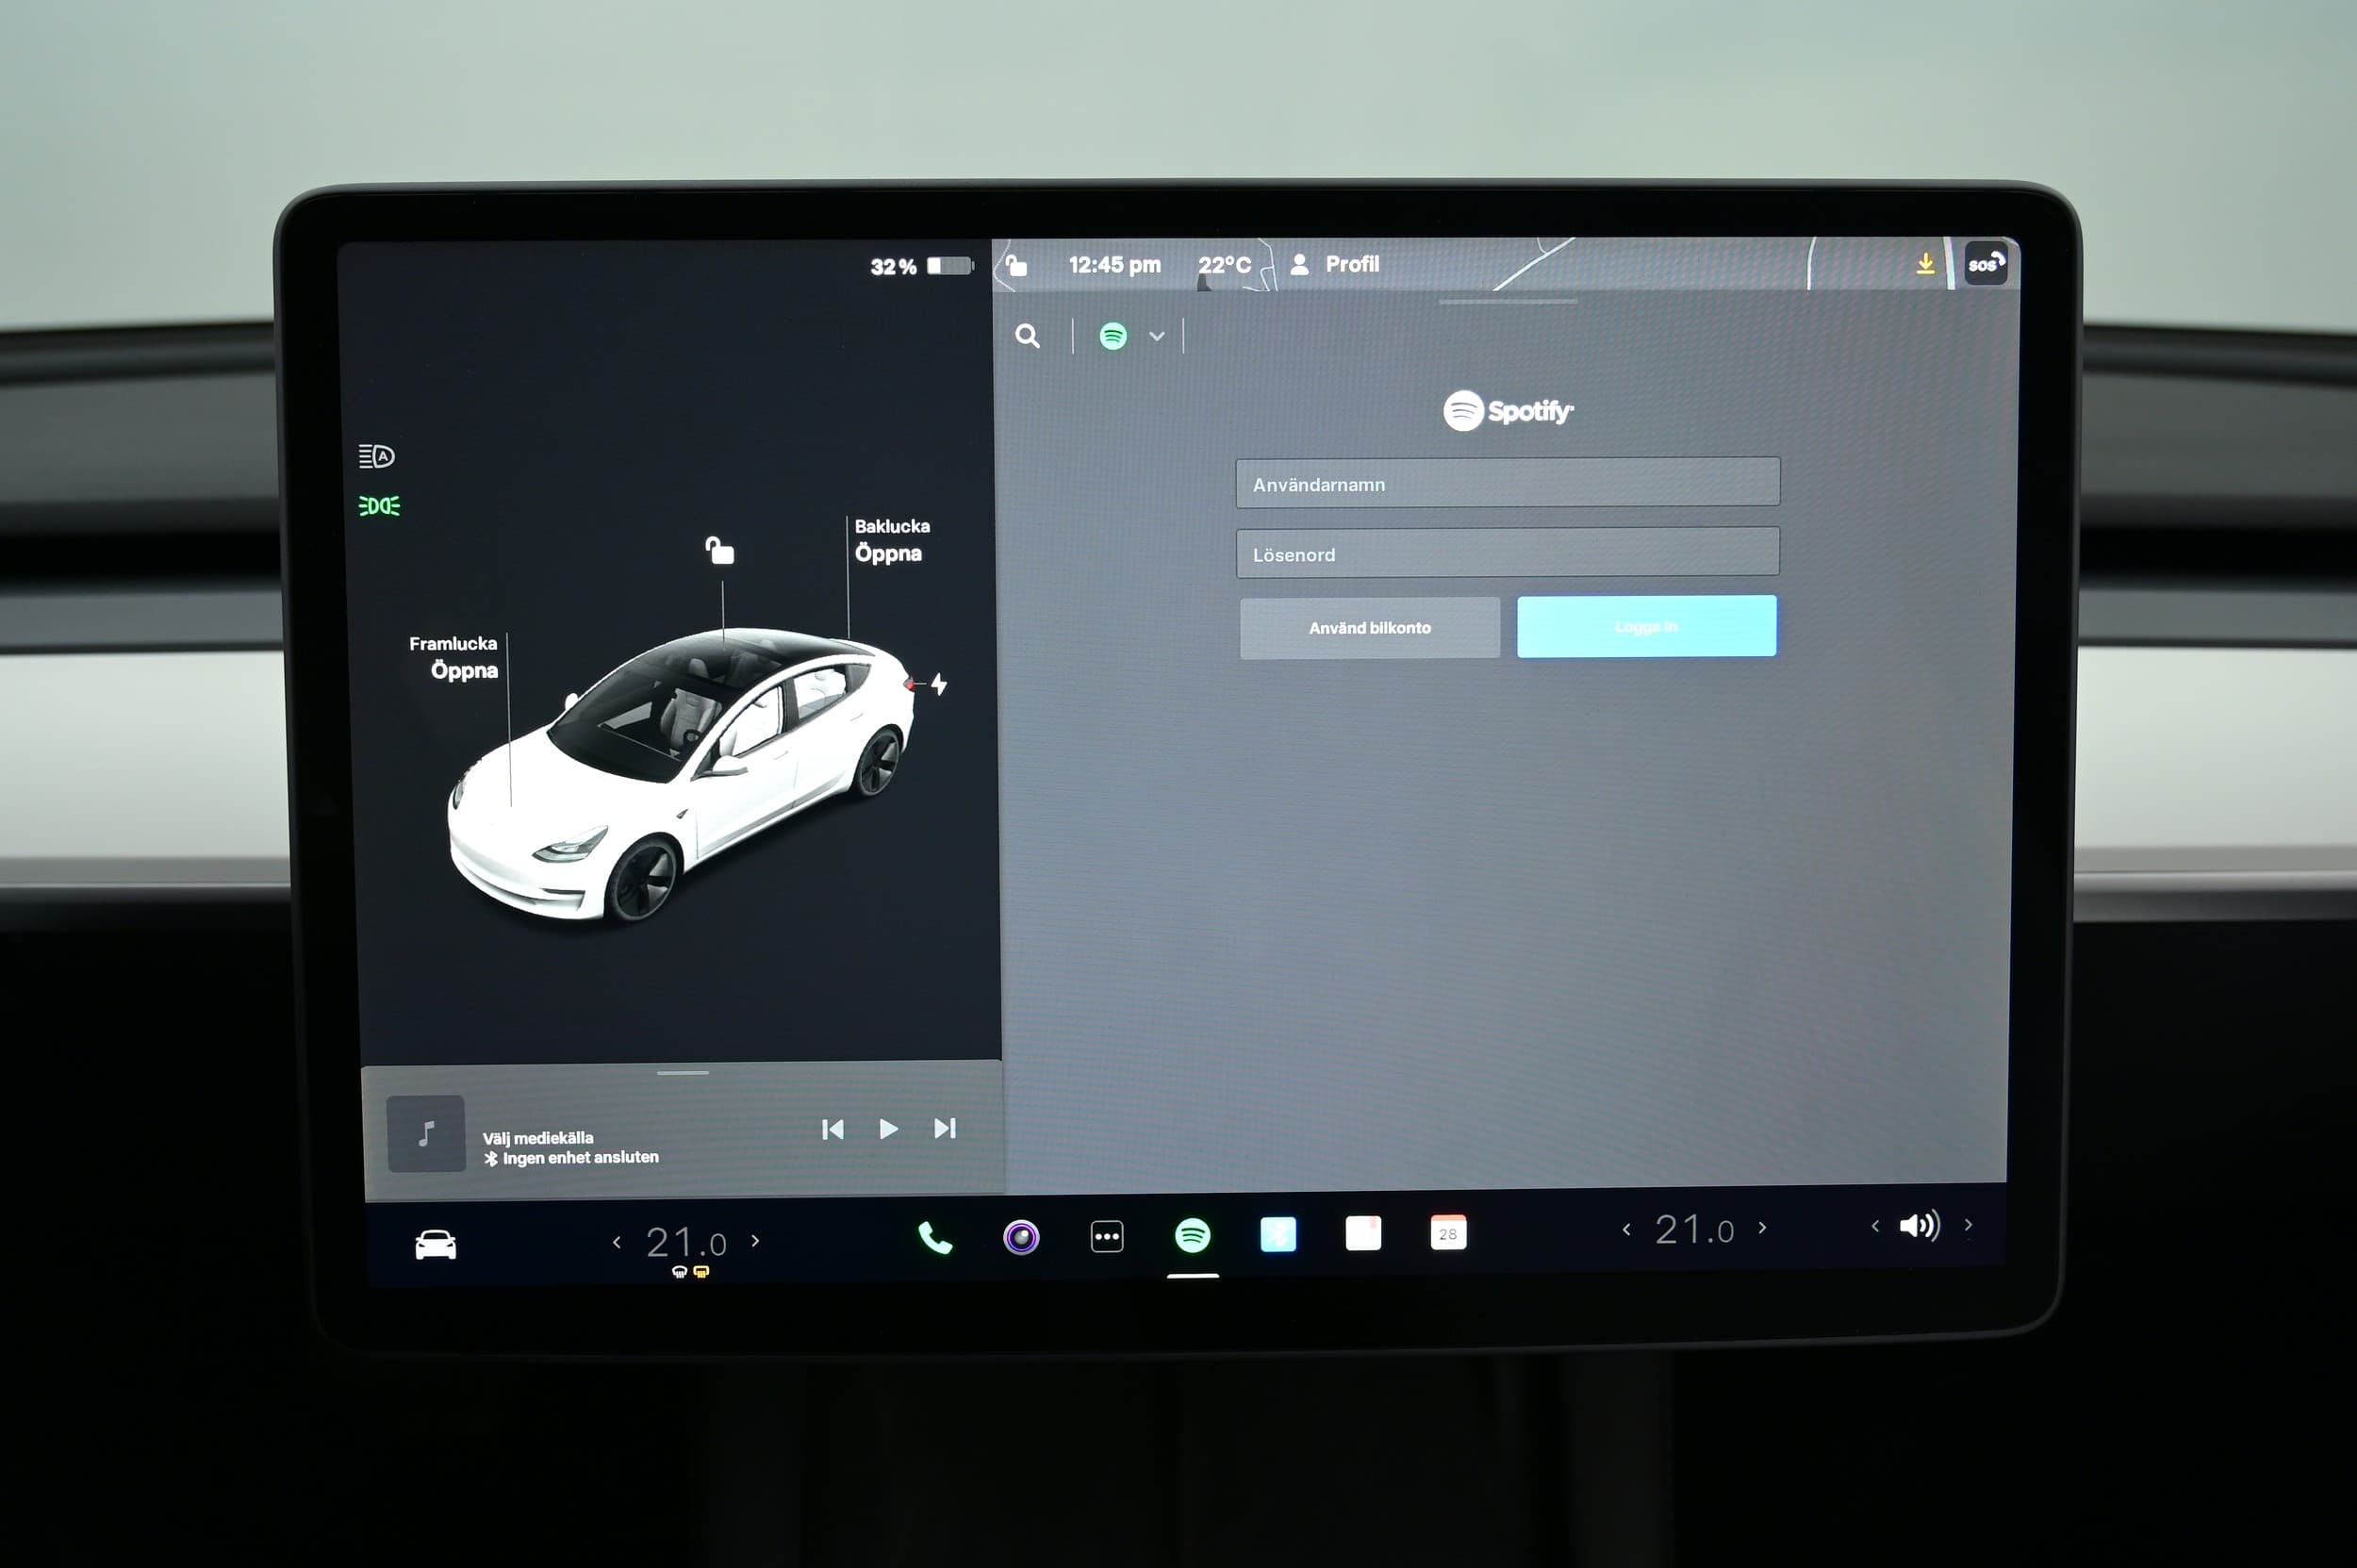Screen dimensions: 2357x1568
Task: Open the Dashcam camera app
Action: point(1021,1237)
